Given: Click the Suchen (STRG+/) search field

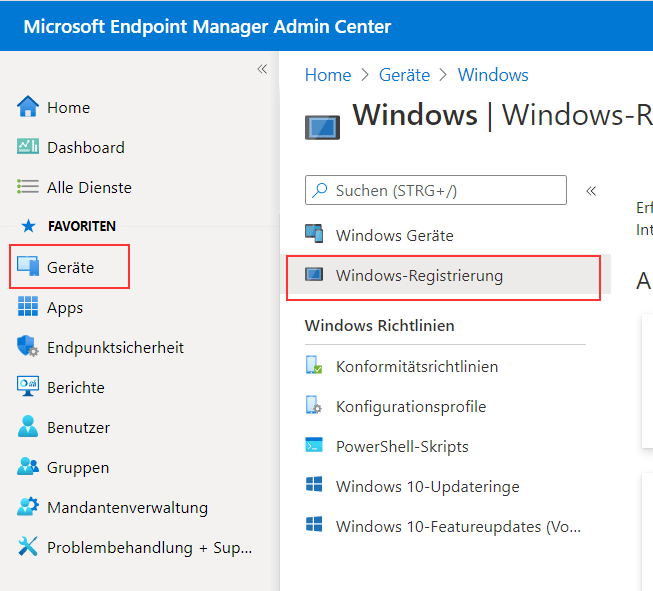Looking at the screenshot, I should [436, 190].
